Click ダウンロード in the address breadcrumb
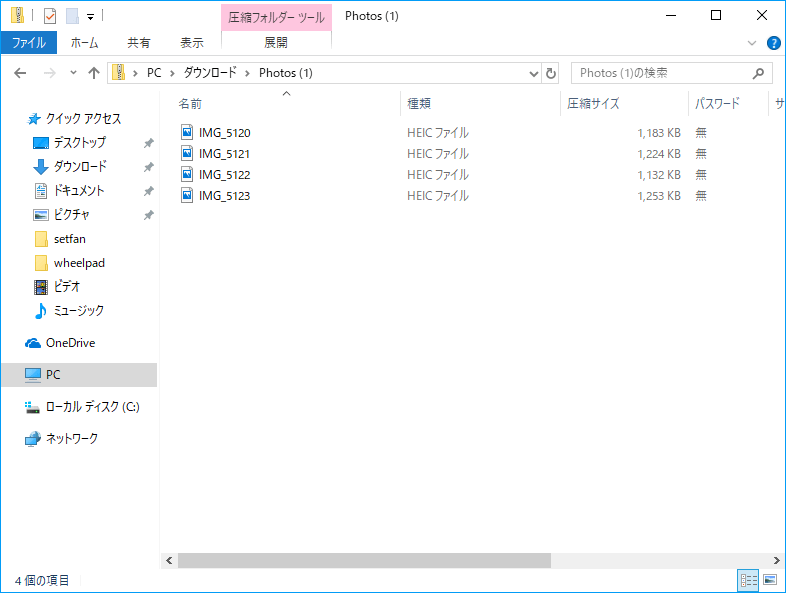Screen dimensions: 786x593 click(211, 73)
